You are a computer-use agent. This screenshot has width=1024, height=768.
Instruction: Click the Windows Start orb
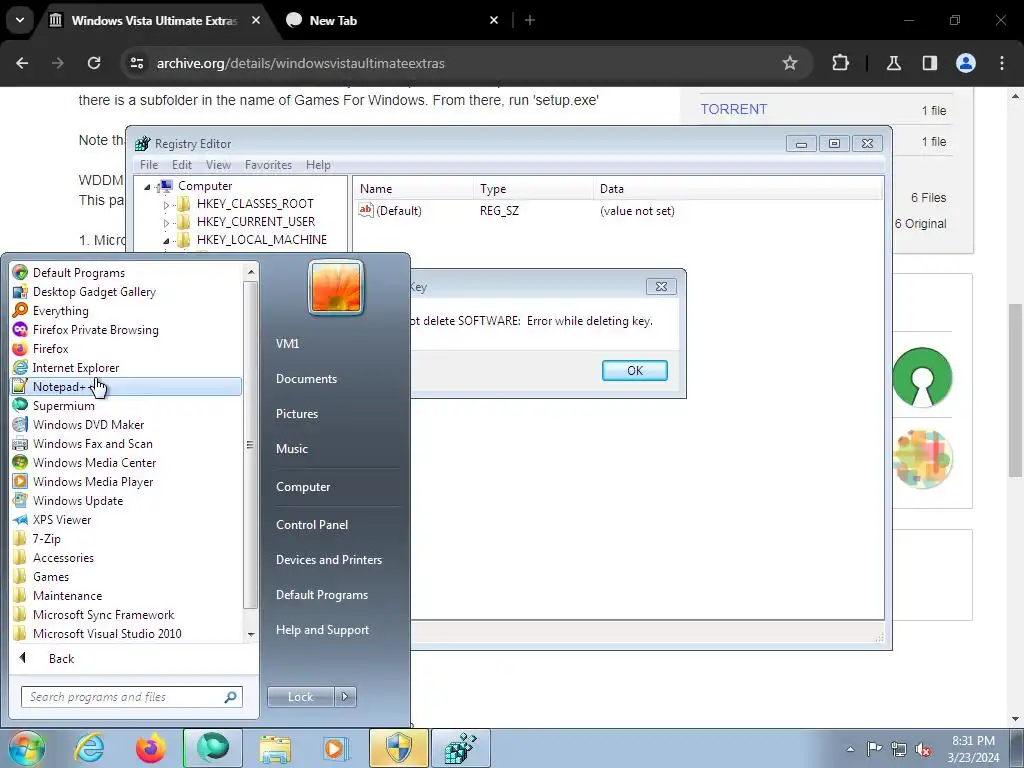26,748
